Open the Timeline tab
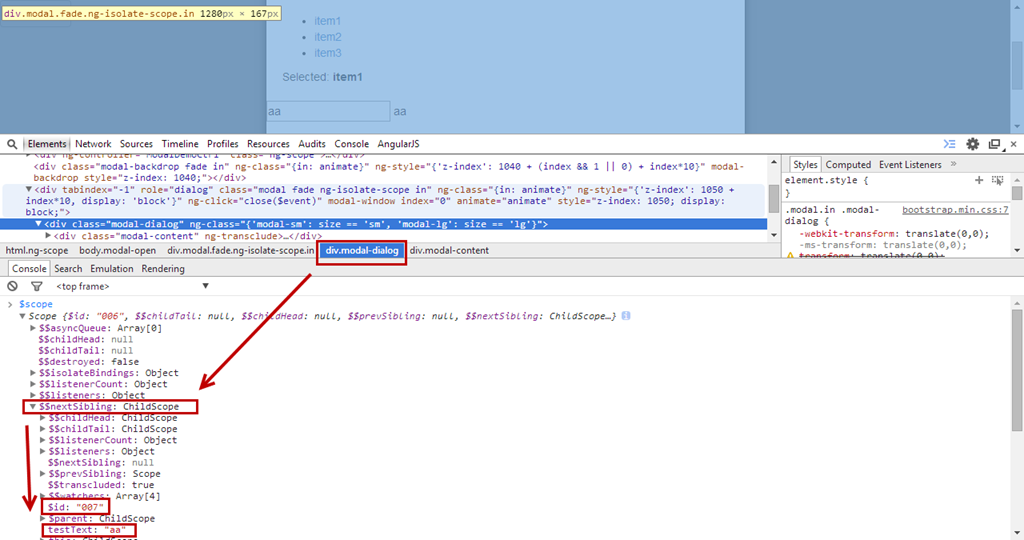Screen dimensions: 1024x540 pyautogui.click(x=180, y=144)
